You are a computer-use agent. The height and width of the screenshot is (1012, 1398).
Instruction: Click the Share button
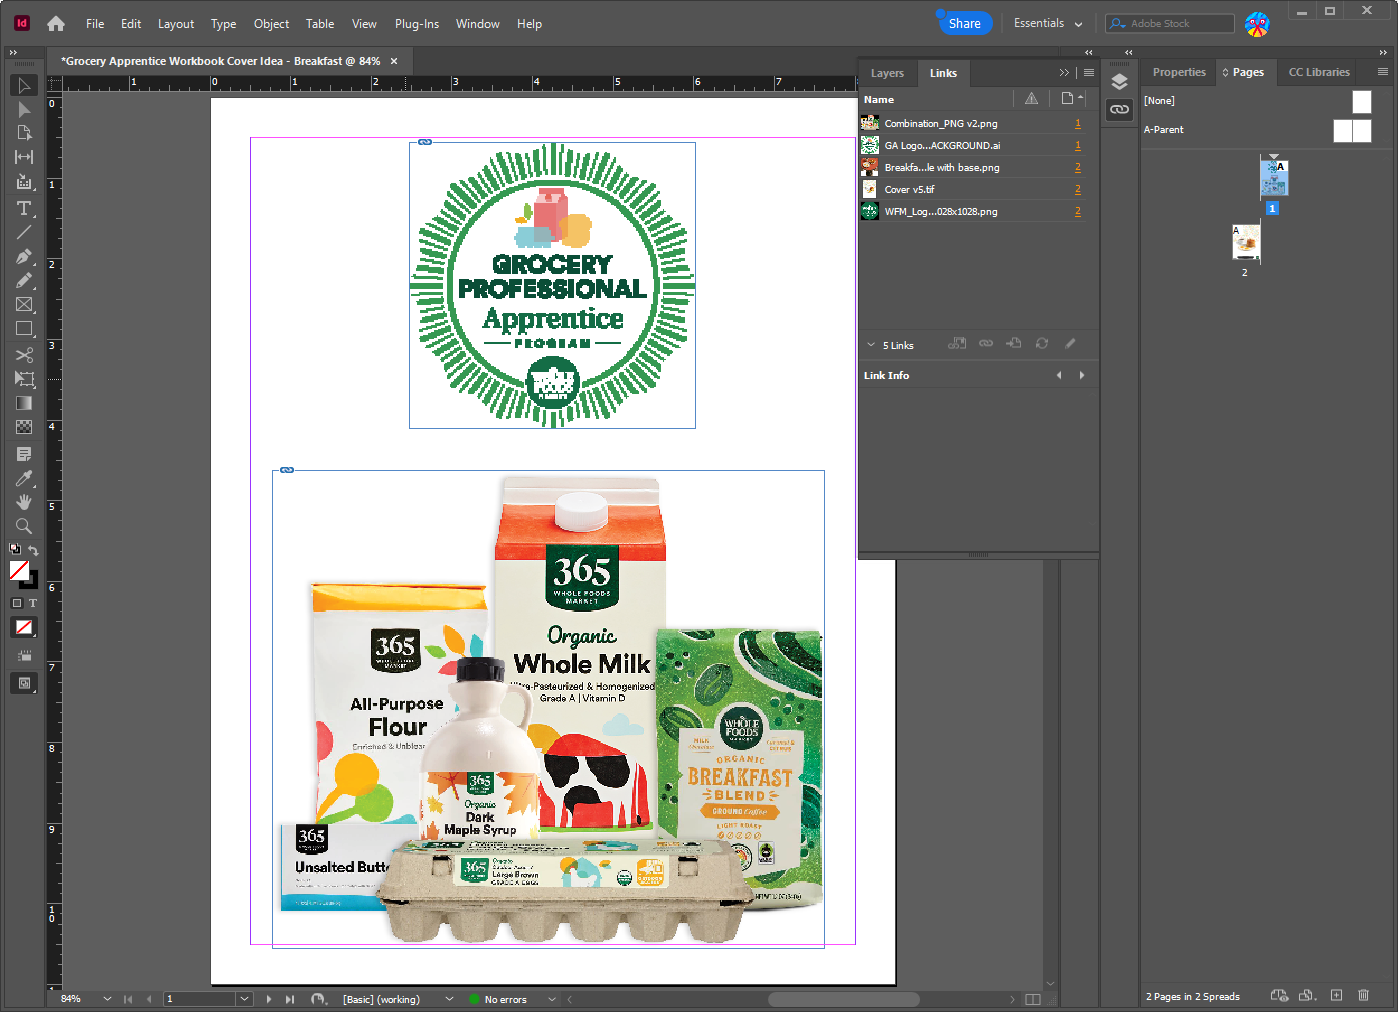tap(964, 23)
